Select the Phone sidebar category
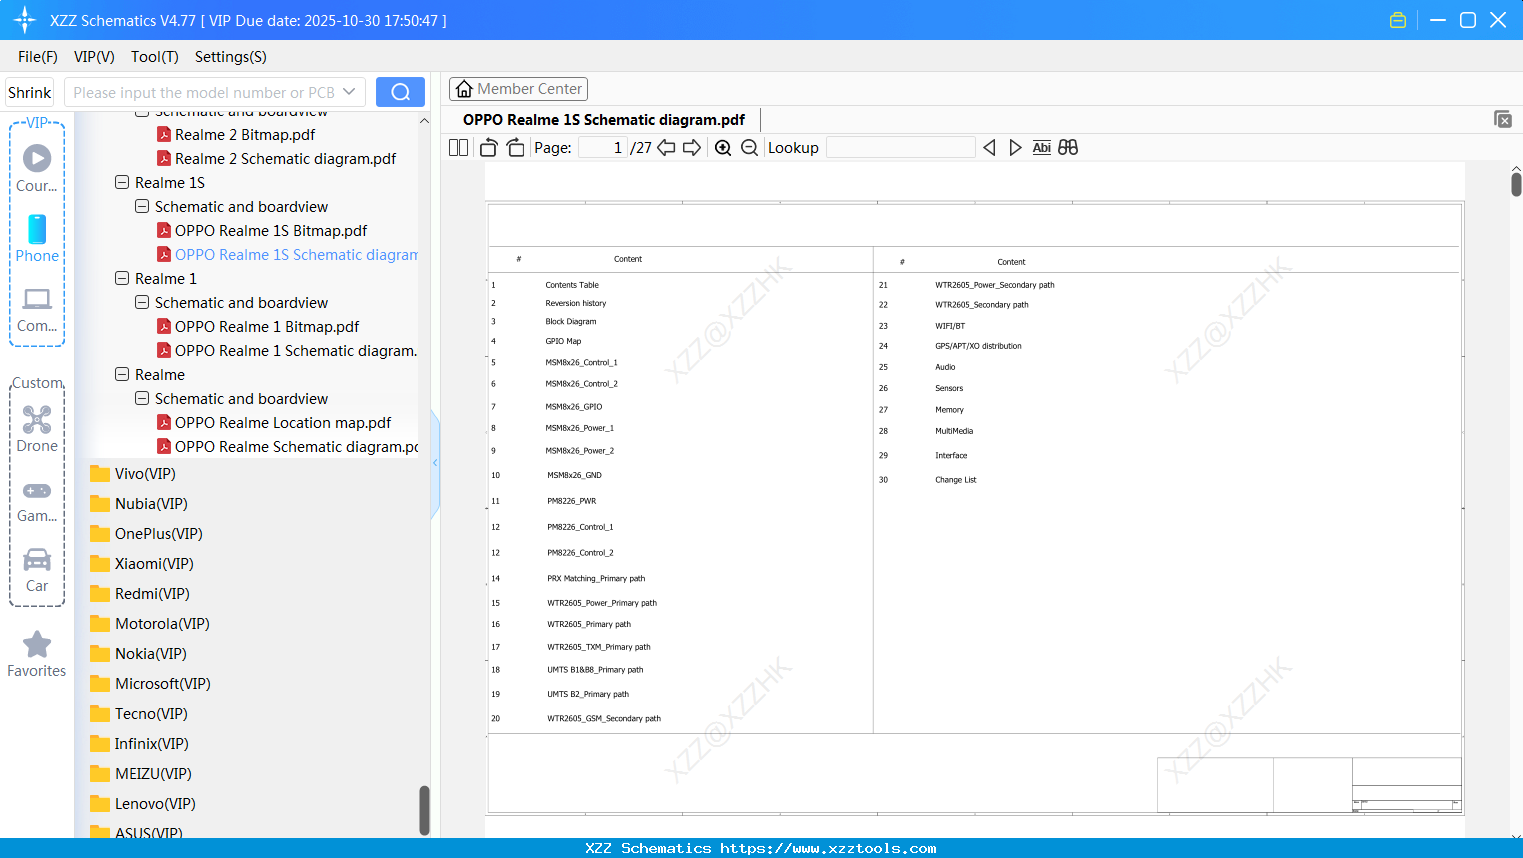This screenshot has height=858, width=1523. pos(37,238)
